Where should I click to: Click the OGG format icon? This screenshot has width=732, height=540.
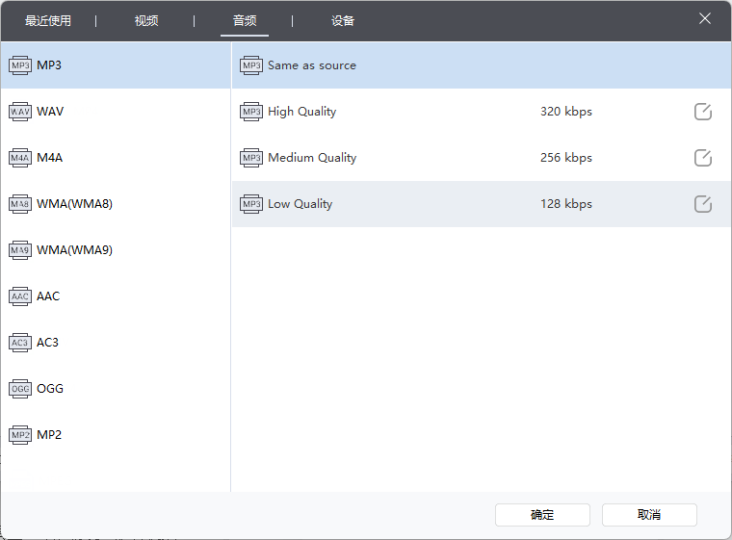(x=20, y=389)
